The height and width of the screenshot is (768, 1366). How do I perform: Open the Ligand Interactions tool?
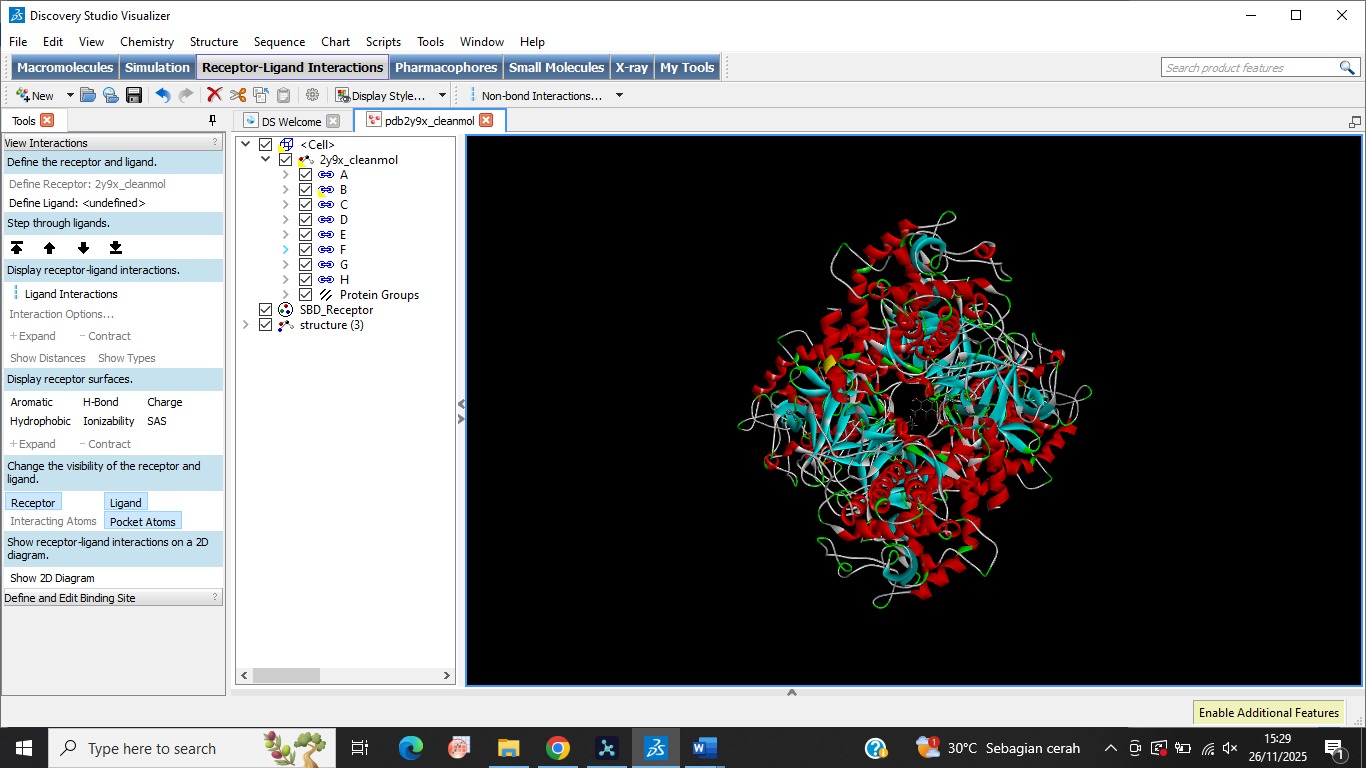pyautogui.click(x=70, y=294)
